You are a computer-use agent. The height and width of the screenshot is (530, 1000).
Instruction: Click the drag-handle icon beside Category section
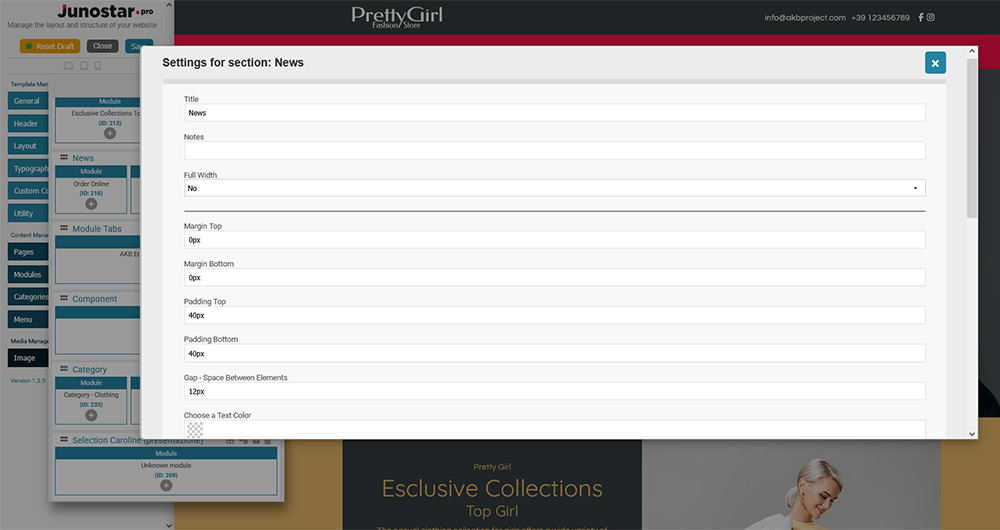64,370
